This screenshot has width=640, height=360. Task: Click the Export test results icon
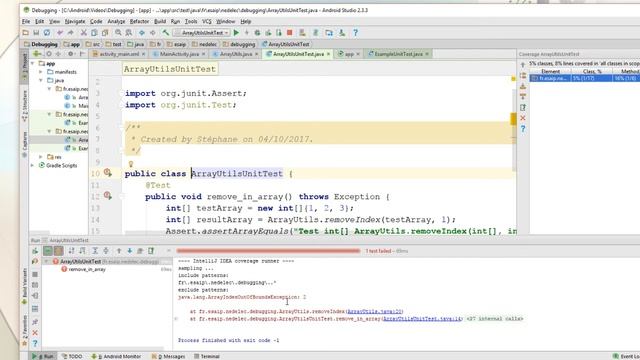151,251
